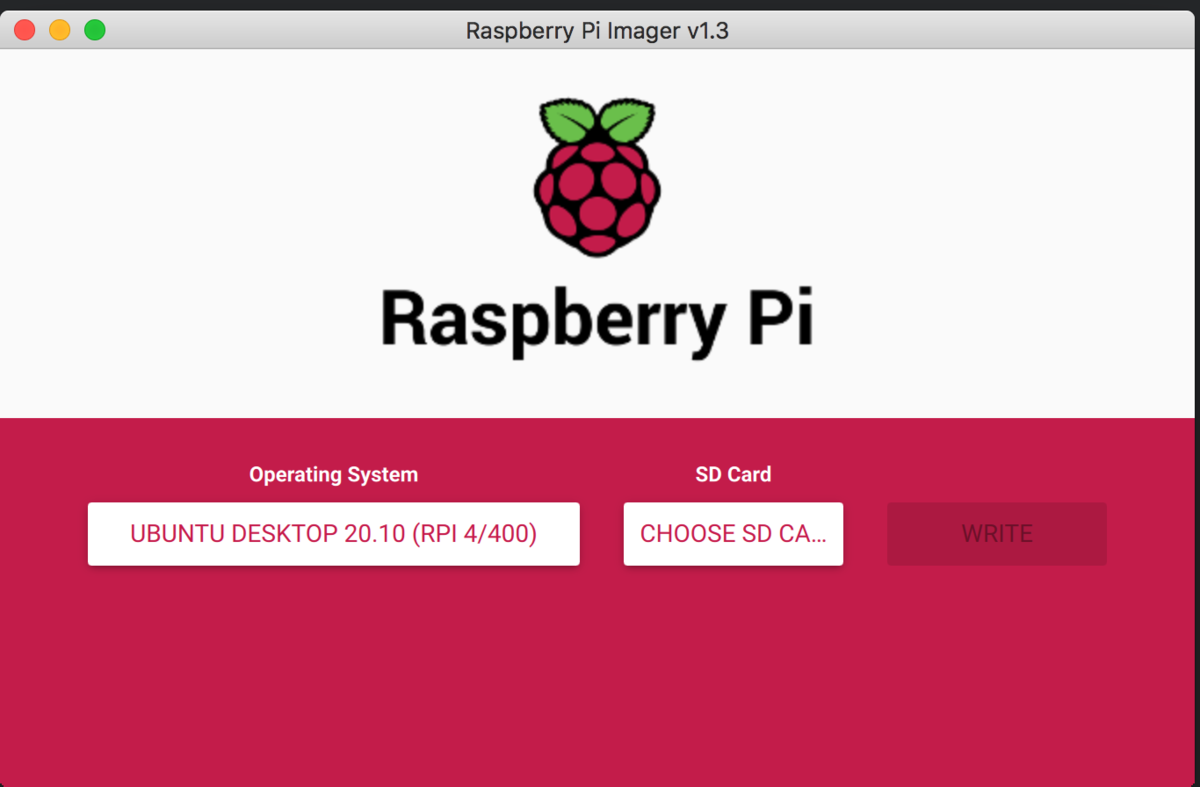Click the "SD Card" label
This screenshot has width=1200, height=787.
(733, 475)
